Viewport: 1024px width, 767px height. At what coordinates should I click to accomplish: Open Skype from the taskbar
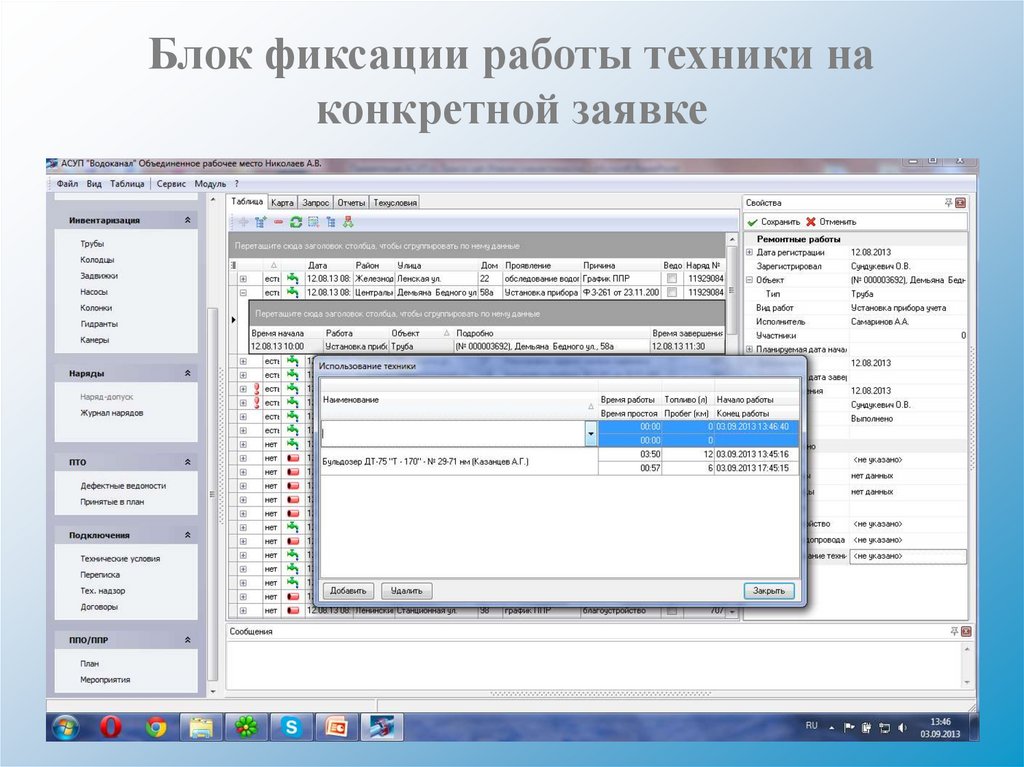tap(291, 726)
